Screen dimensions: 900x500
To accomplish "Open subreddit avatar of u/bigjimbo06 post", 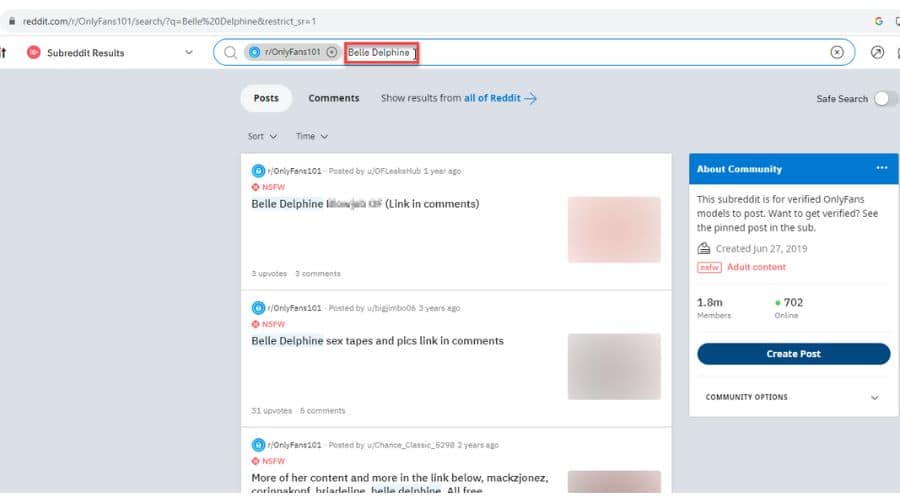I will 258,308.
